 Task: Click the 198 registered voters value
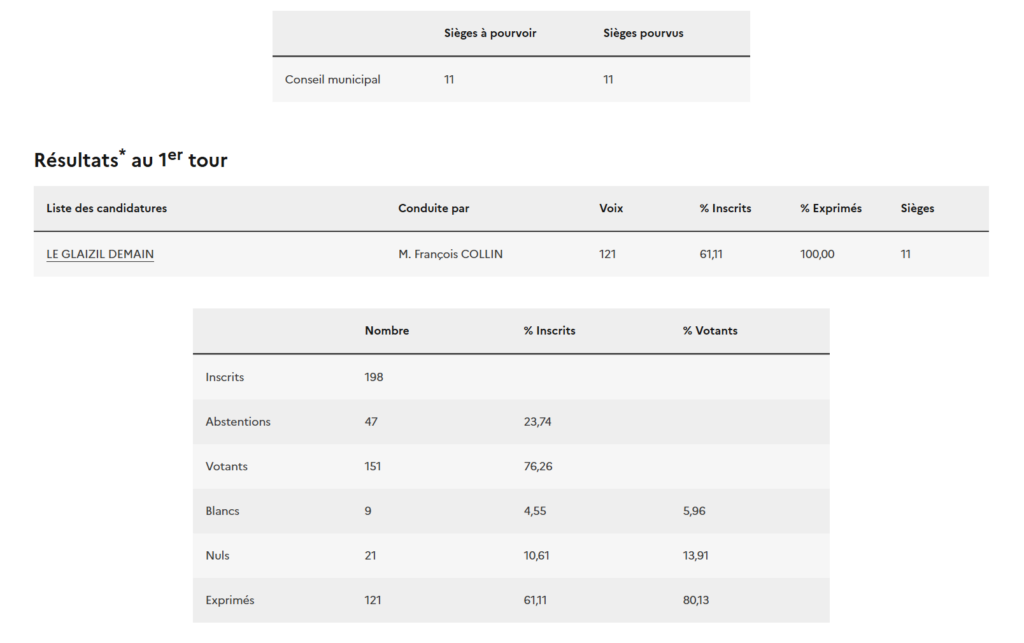click(x=374, y=377)
